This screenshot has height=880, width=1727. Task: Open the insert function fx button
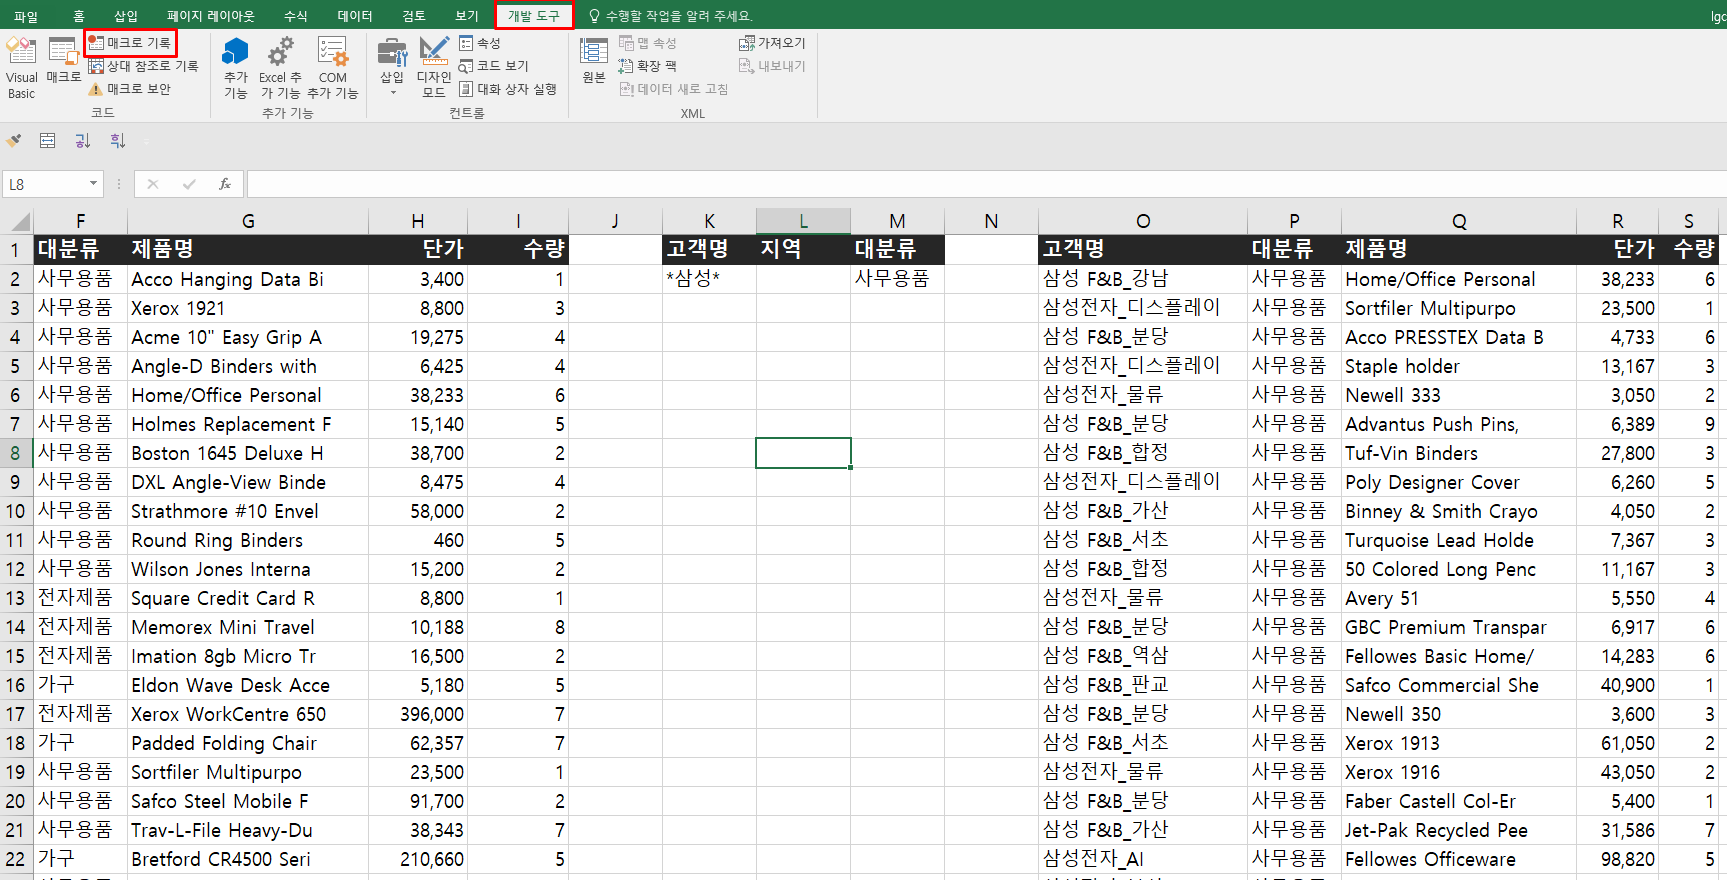click(225, 184)
